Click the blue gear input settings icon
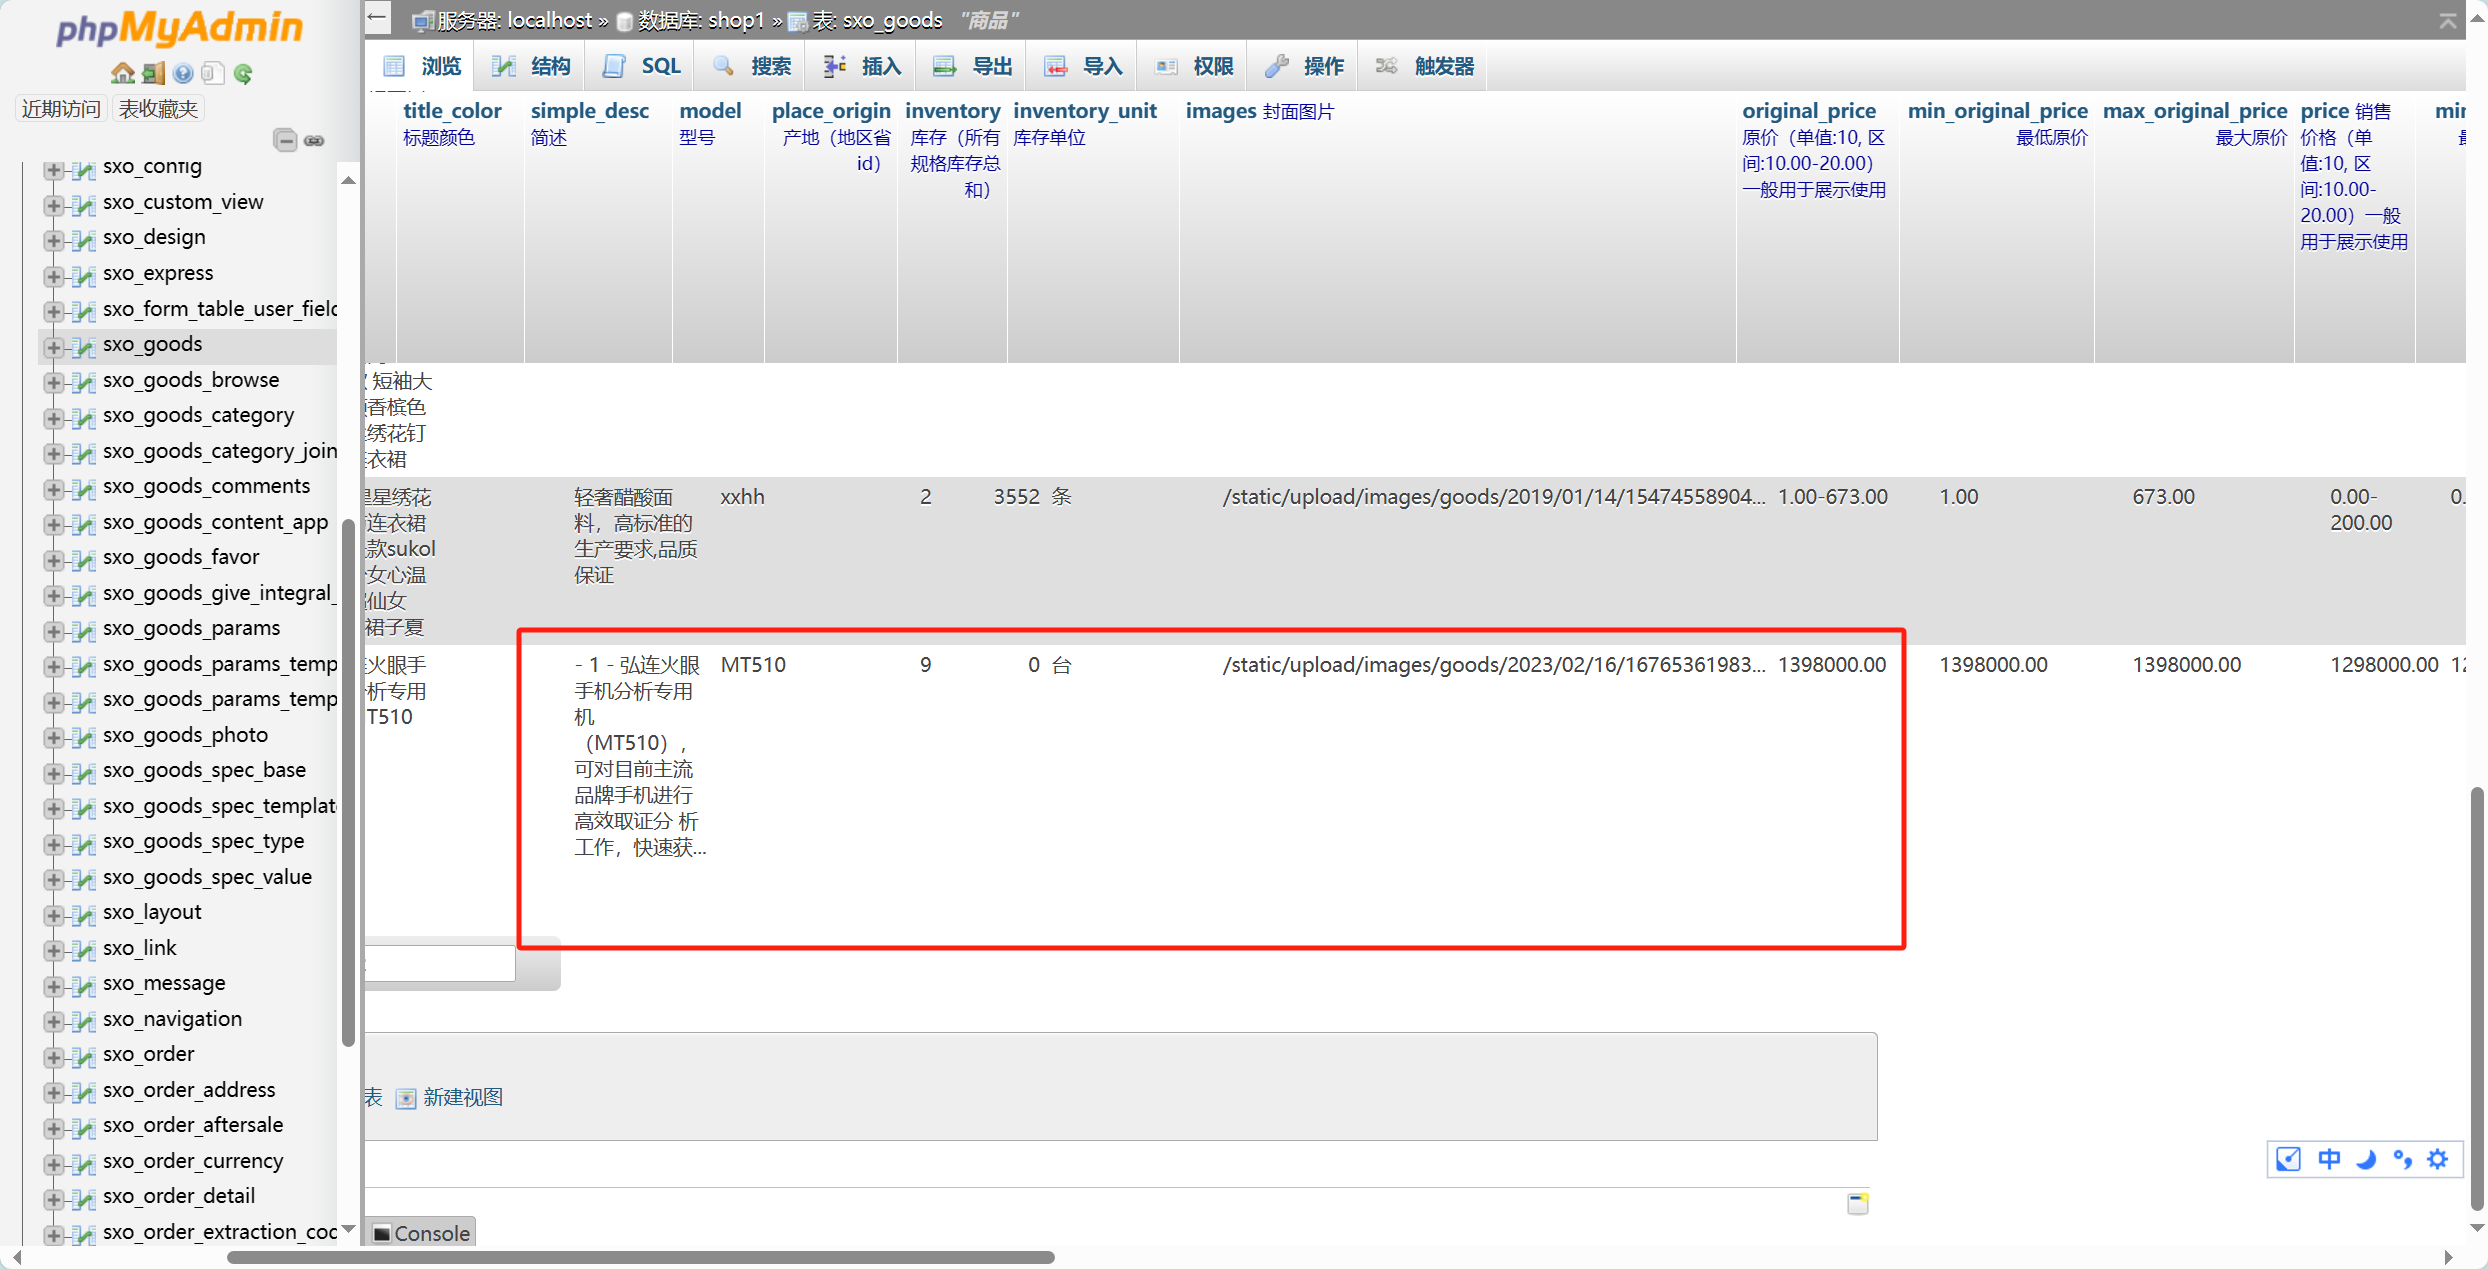 (x=2438, y=1159)
